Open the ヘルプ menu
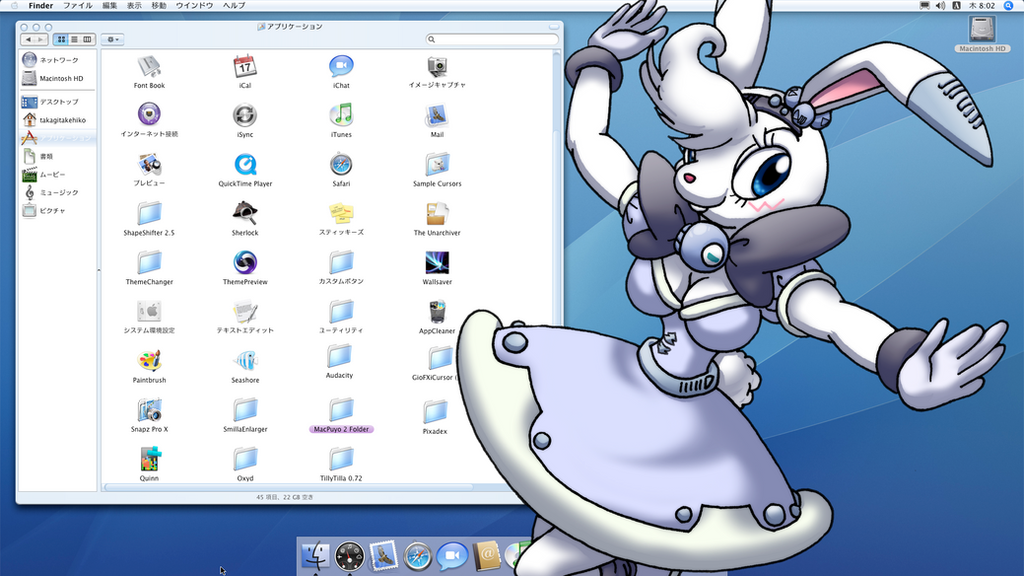Image resolution: width=1024 pixels, height=576 pixels. [234, 5]
